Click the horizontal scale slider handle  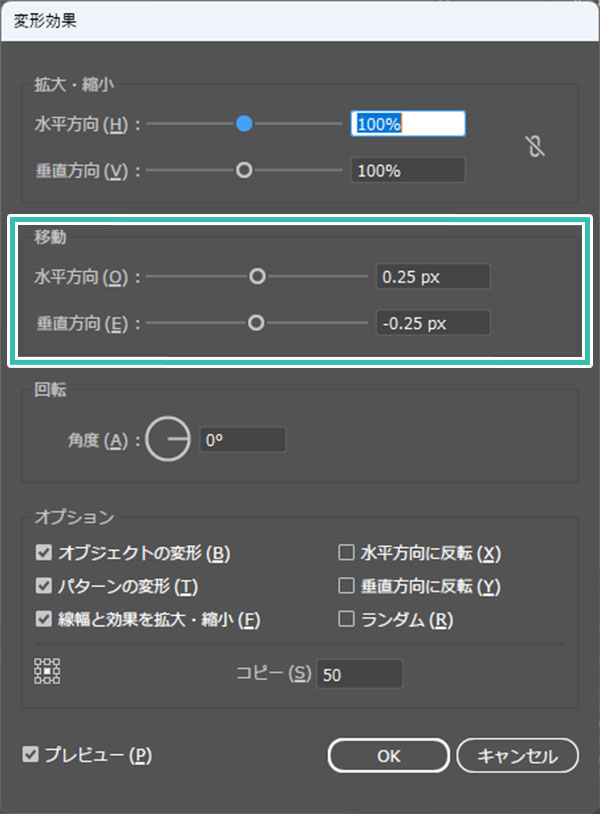point(244,124)
